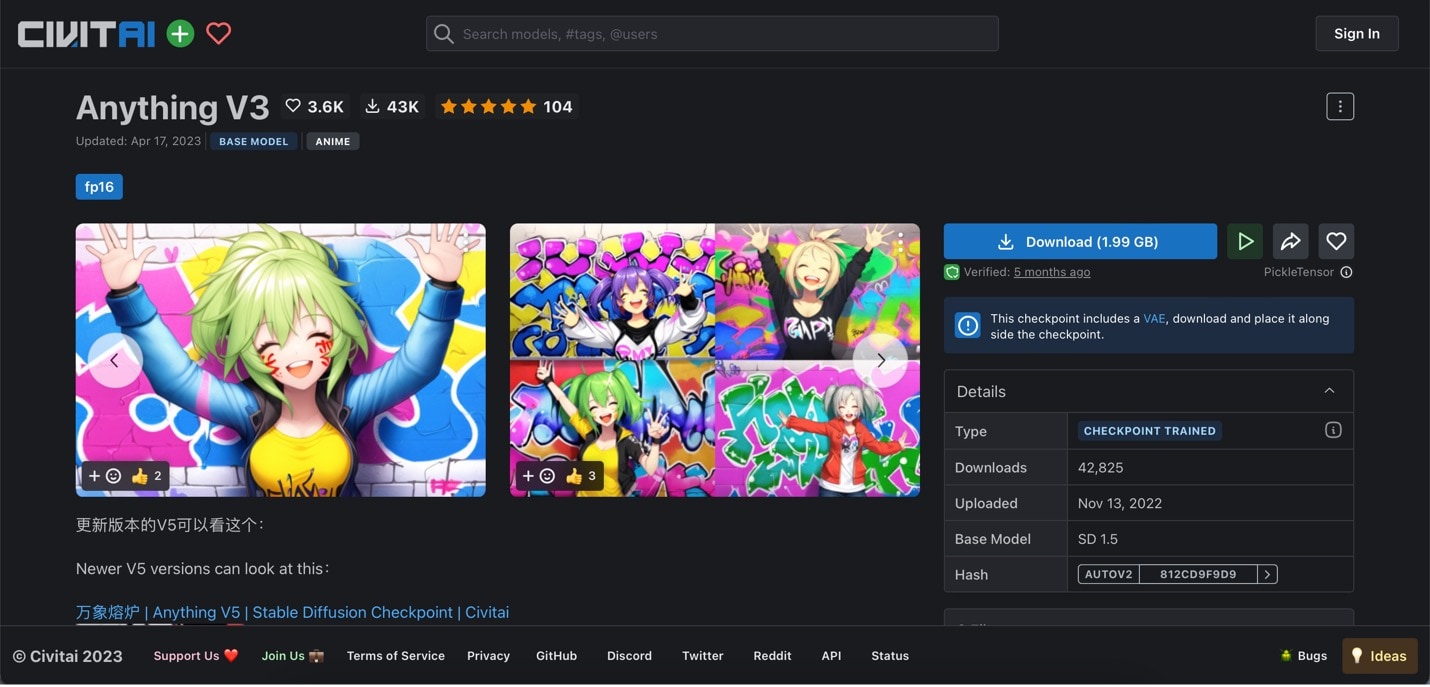Click the VAE link
The width and height of the screenshot is (1430, 687).
(1154, 318)
